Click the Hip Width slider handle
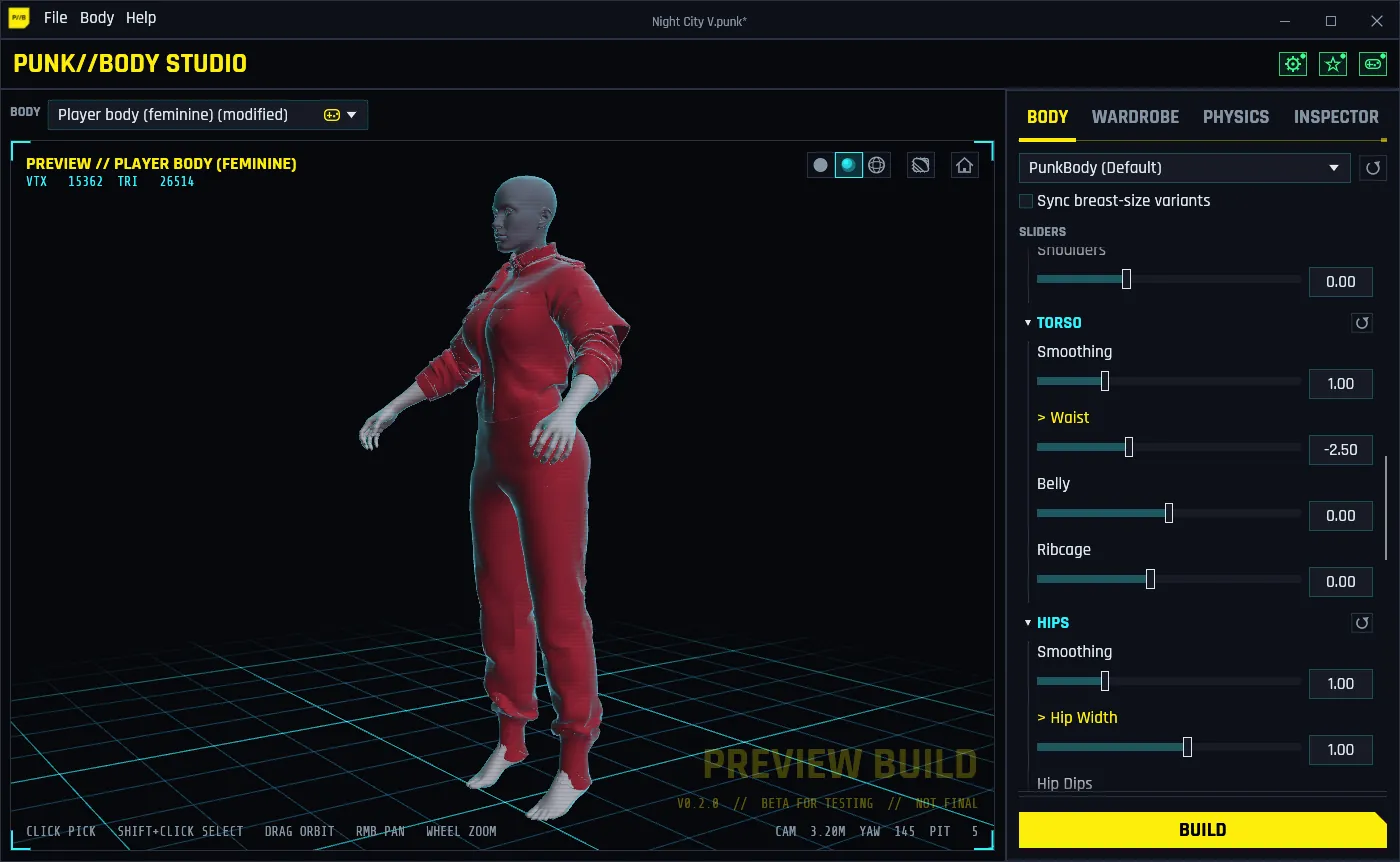1400x862 pixels. pyautogui.click(x=1188, y=748)
